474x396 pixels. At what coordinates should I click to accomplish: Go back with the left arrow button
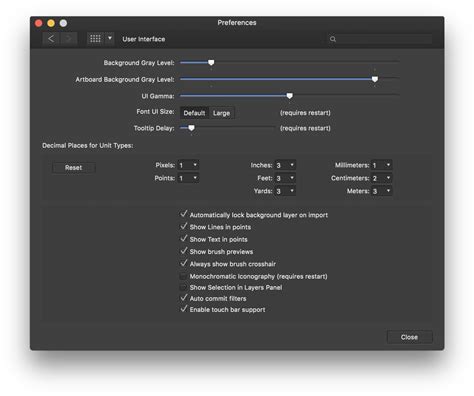pyautogui.click(x=51, y=39)
